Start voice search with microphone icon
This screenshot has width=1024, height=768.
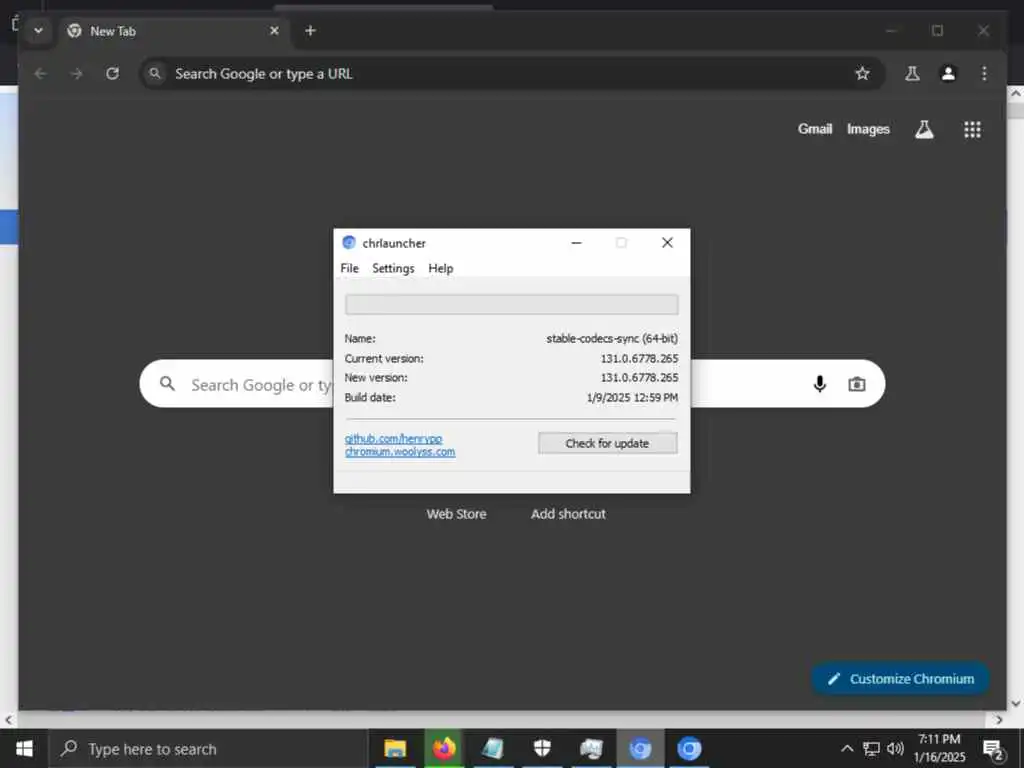(820, 384)
